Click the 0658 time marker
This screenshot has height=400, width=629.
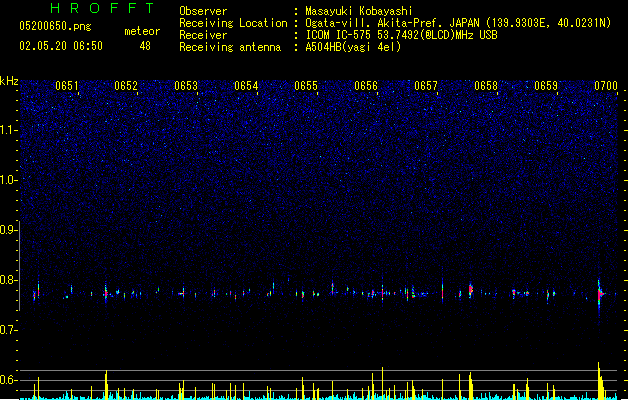coord(486,86)
